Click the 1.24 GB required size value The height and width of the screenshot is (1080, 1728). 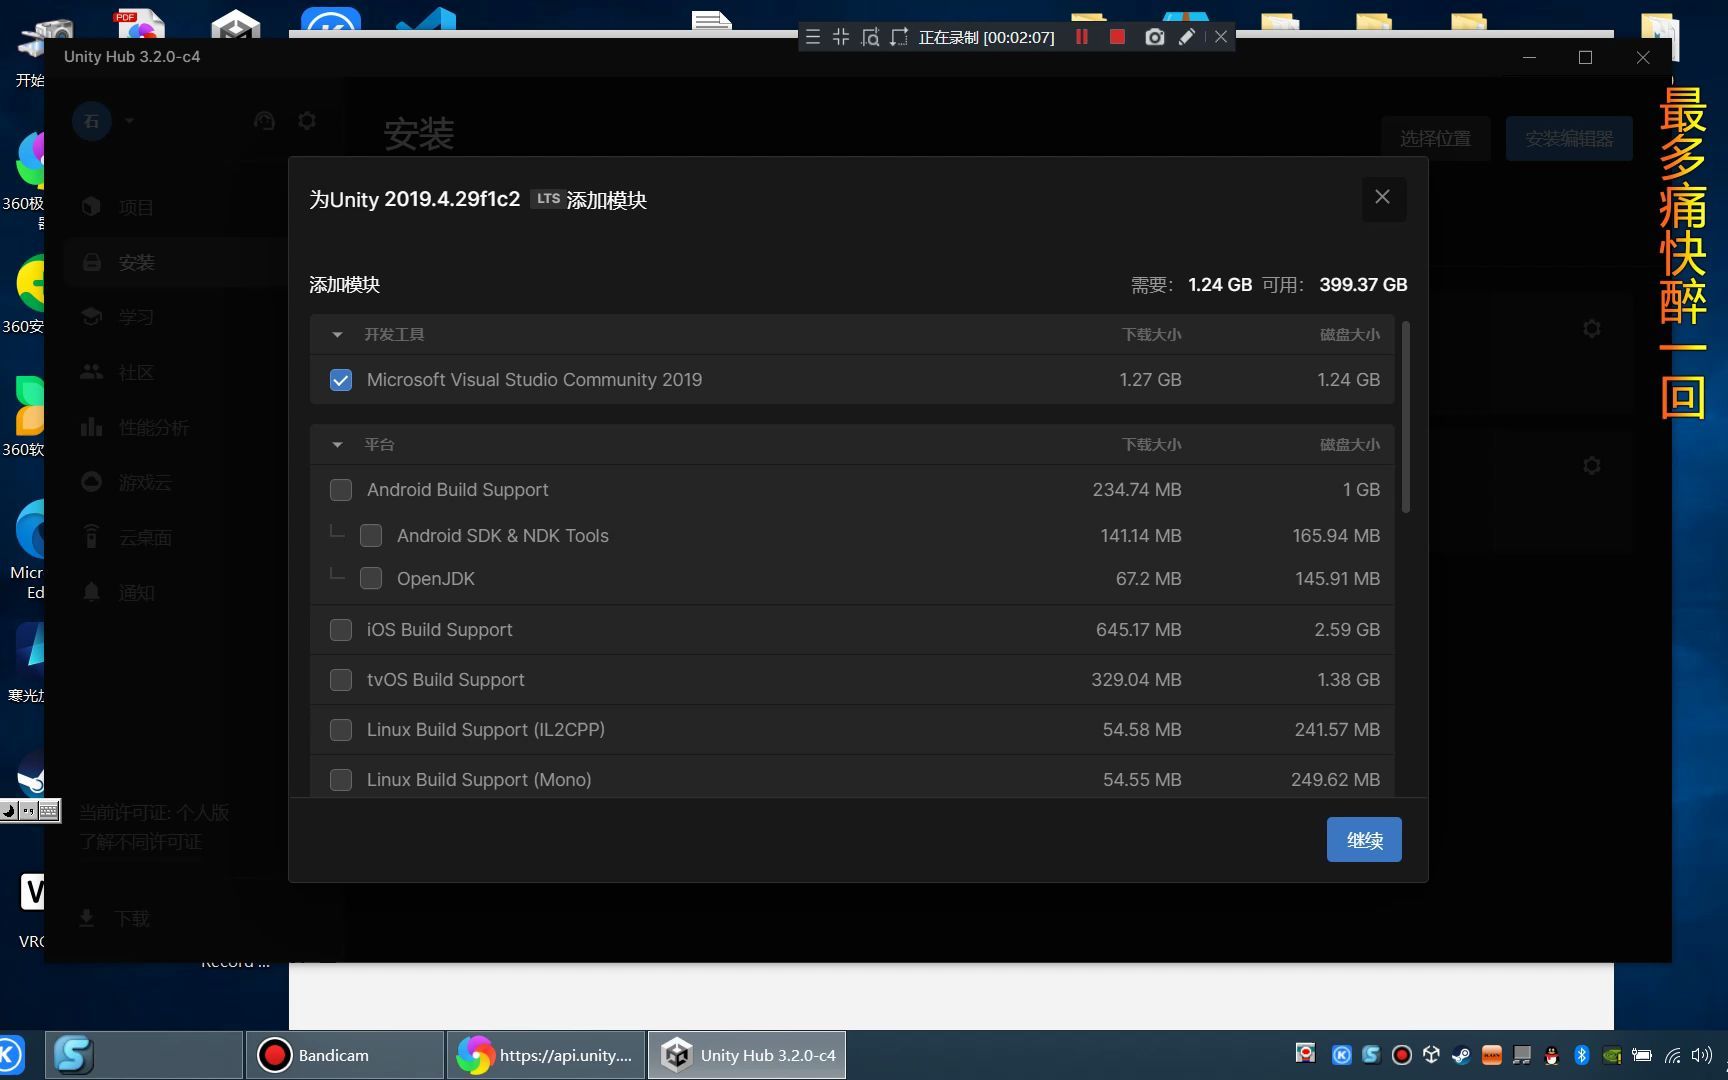(x=1220, y=285)
